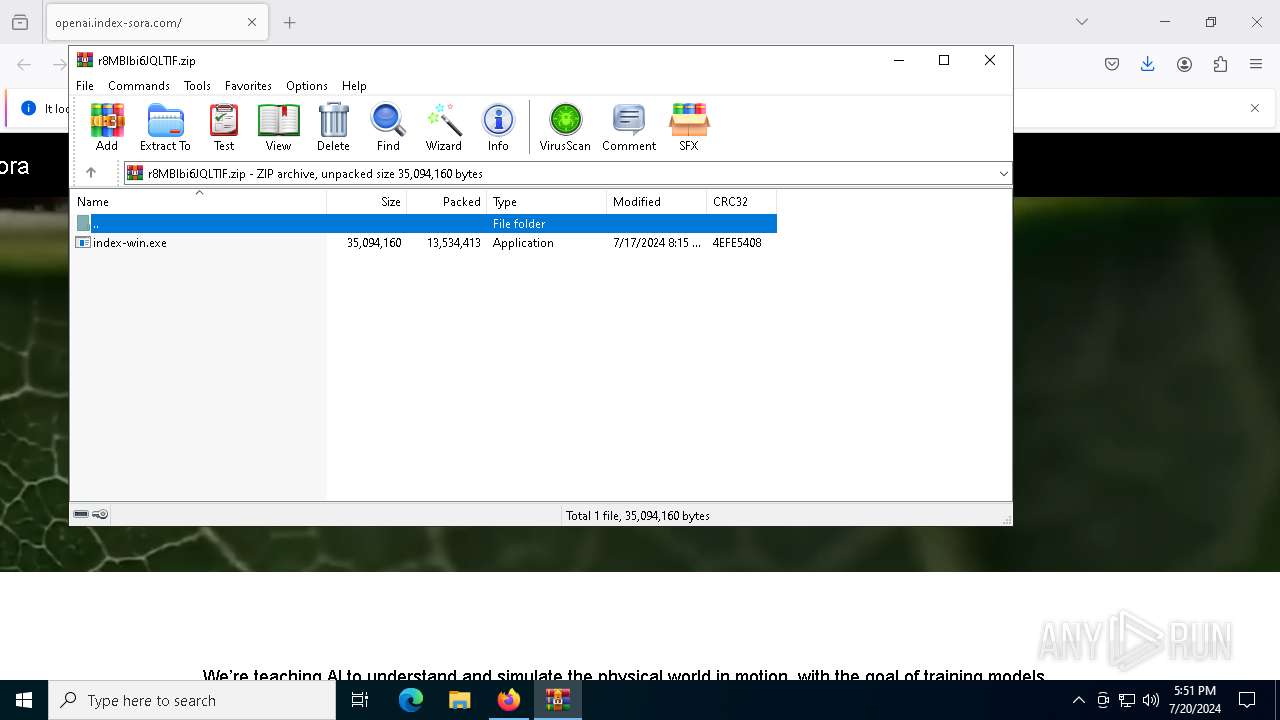Open Firefox list all tabs dropdown
1280x720 pixels.
(1081, 22)
